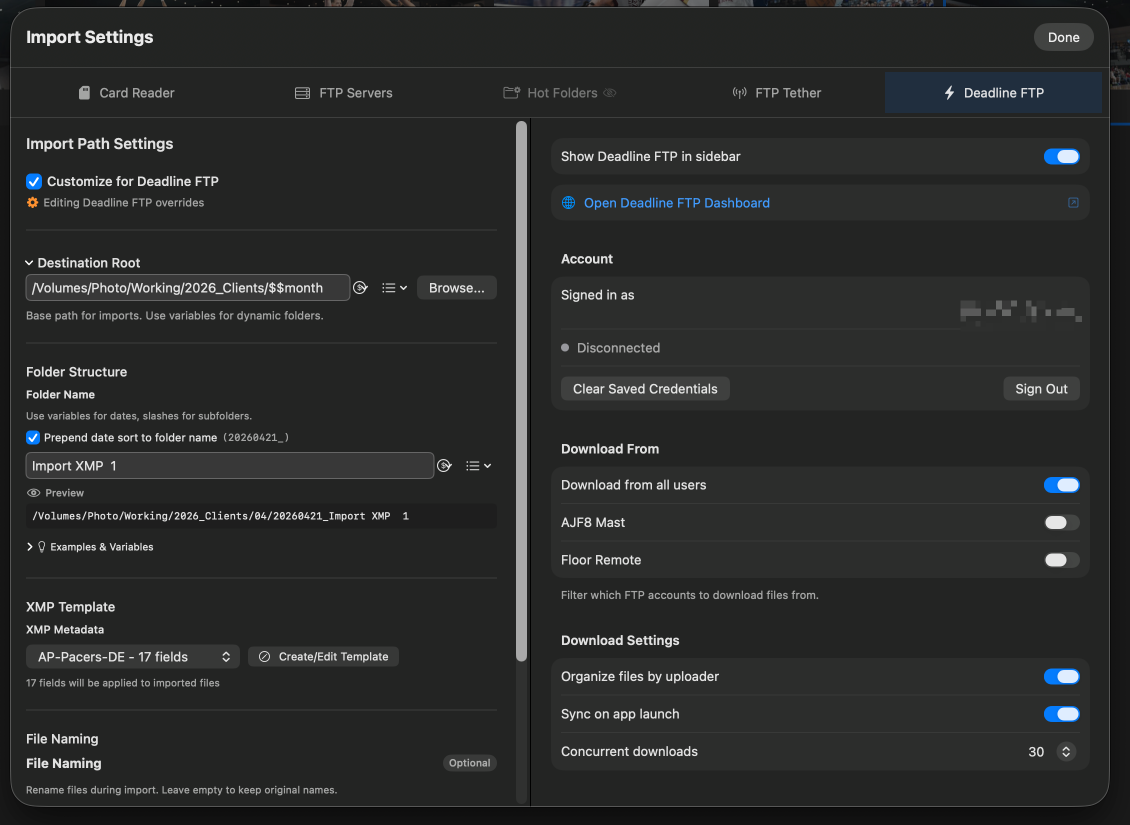This screenshot has height=825, width=1130.
Task: Click the external link icon for Dashboard
Action: [1073, 202]
